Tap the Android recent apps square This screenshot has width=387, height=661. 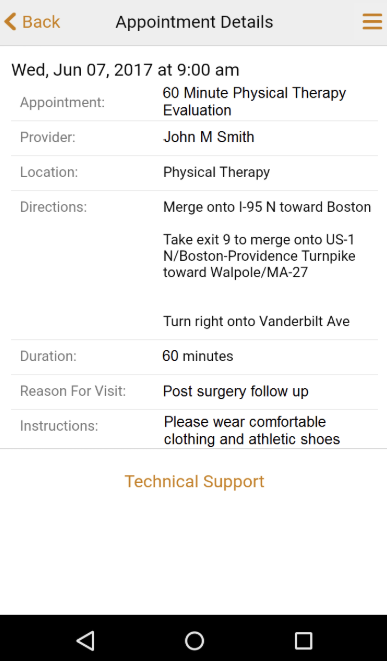click(303, 641)
